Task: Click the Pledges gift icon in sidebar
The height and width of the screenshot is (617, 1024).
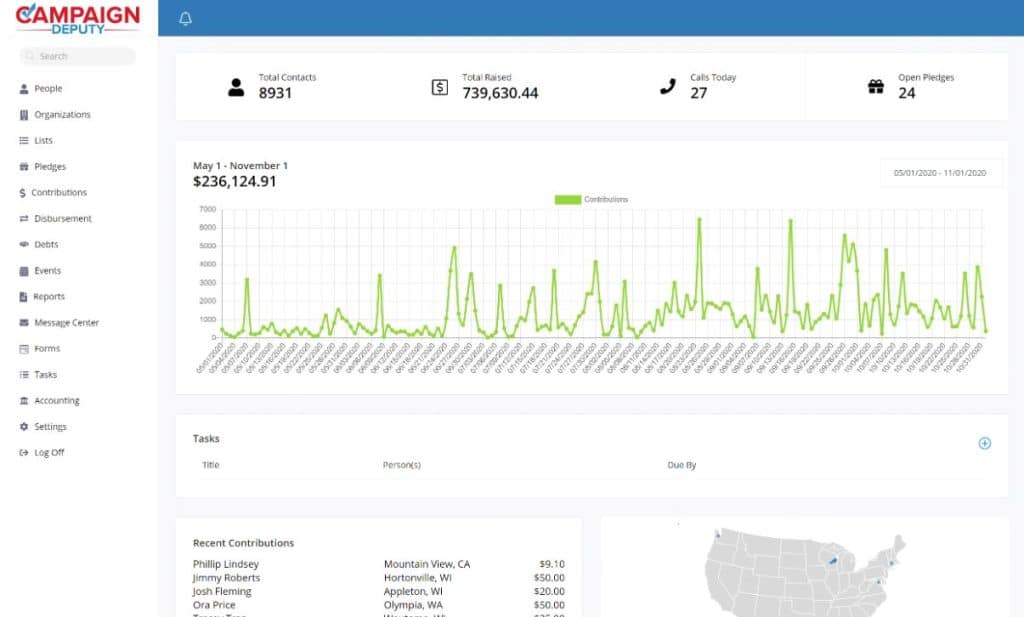Action: point(24,167)
